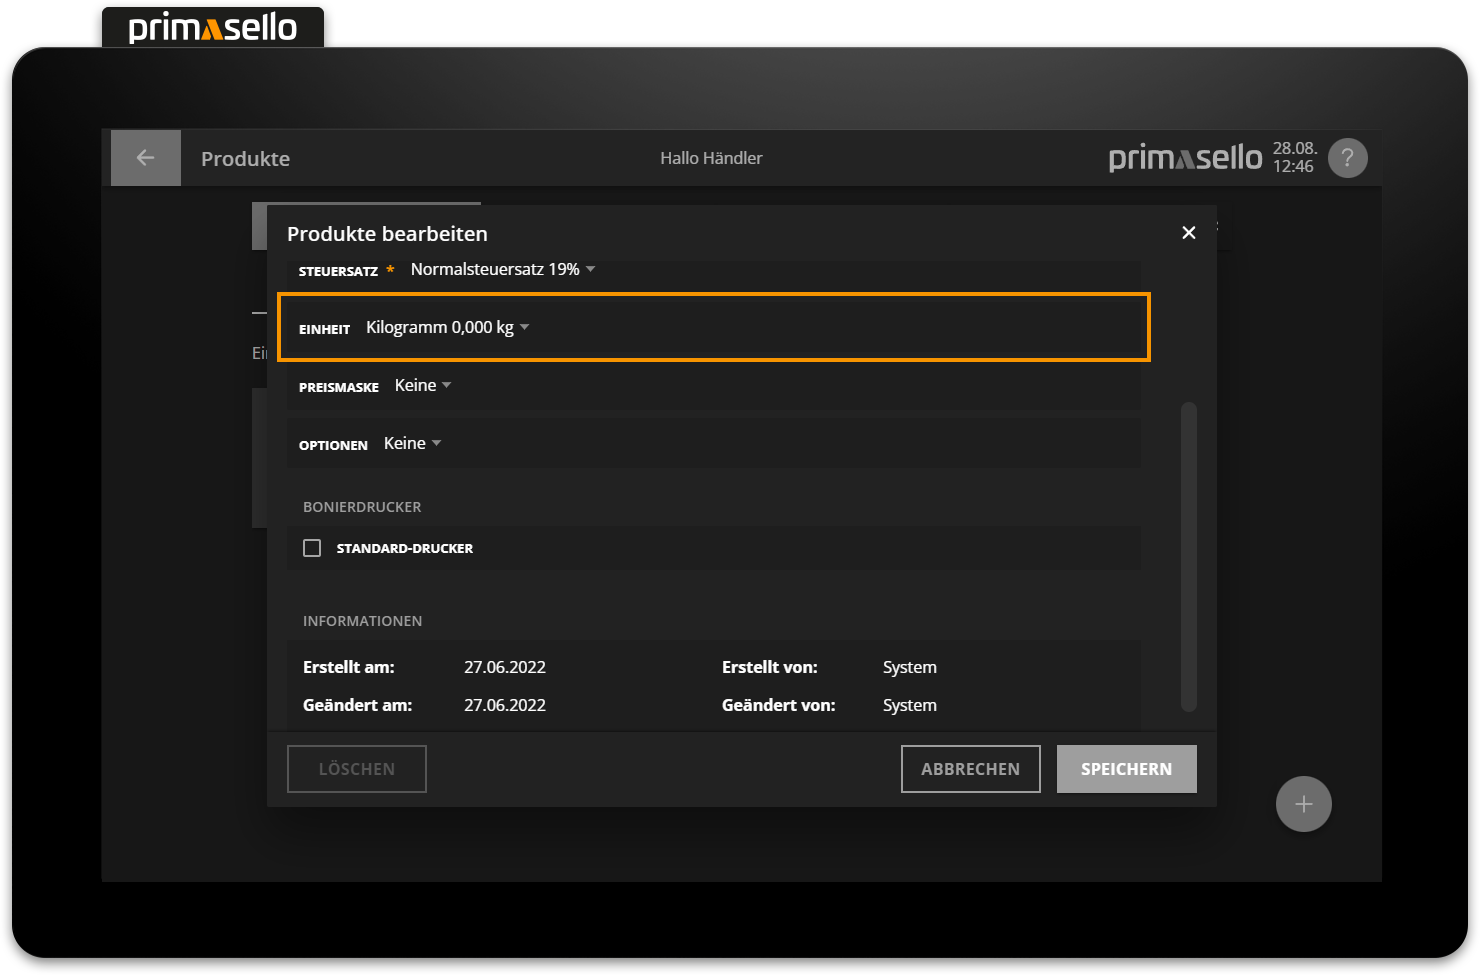Image resolution: width=1480 pixels, height=975 pixels.
Task: Click the Informationen section heading
Action: (362, 621)
